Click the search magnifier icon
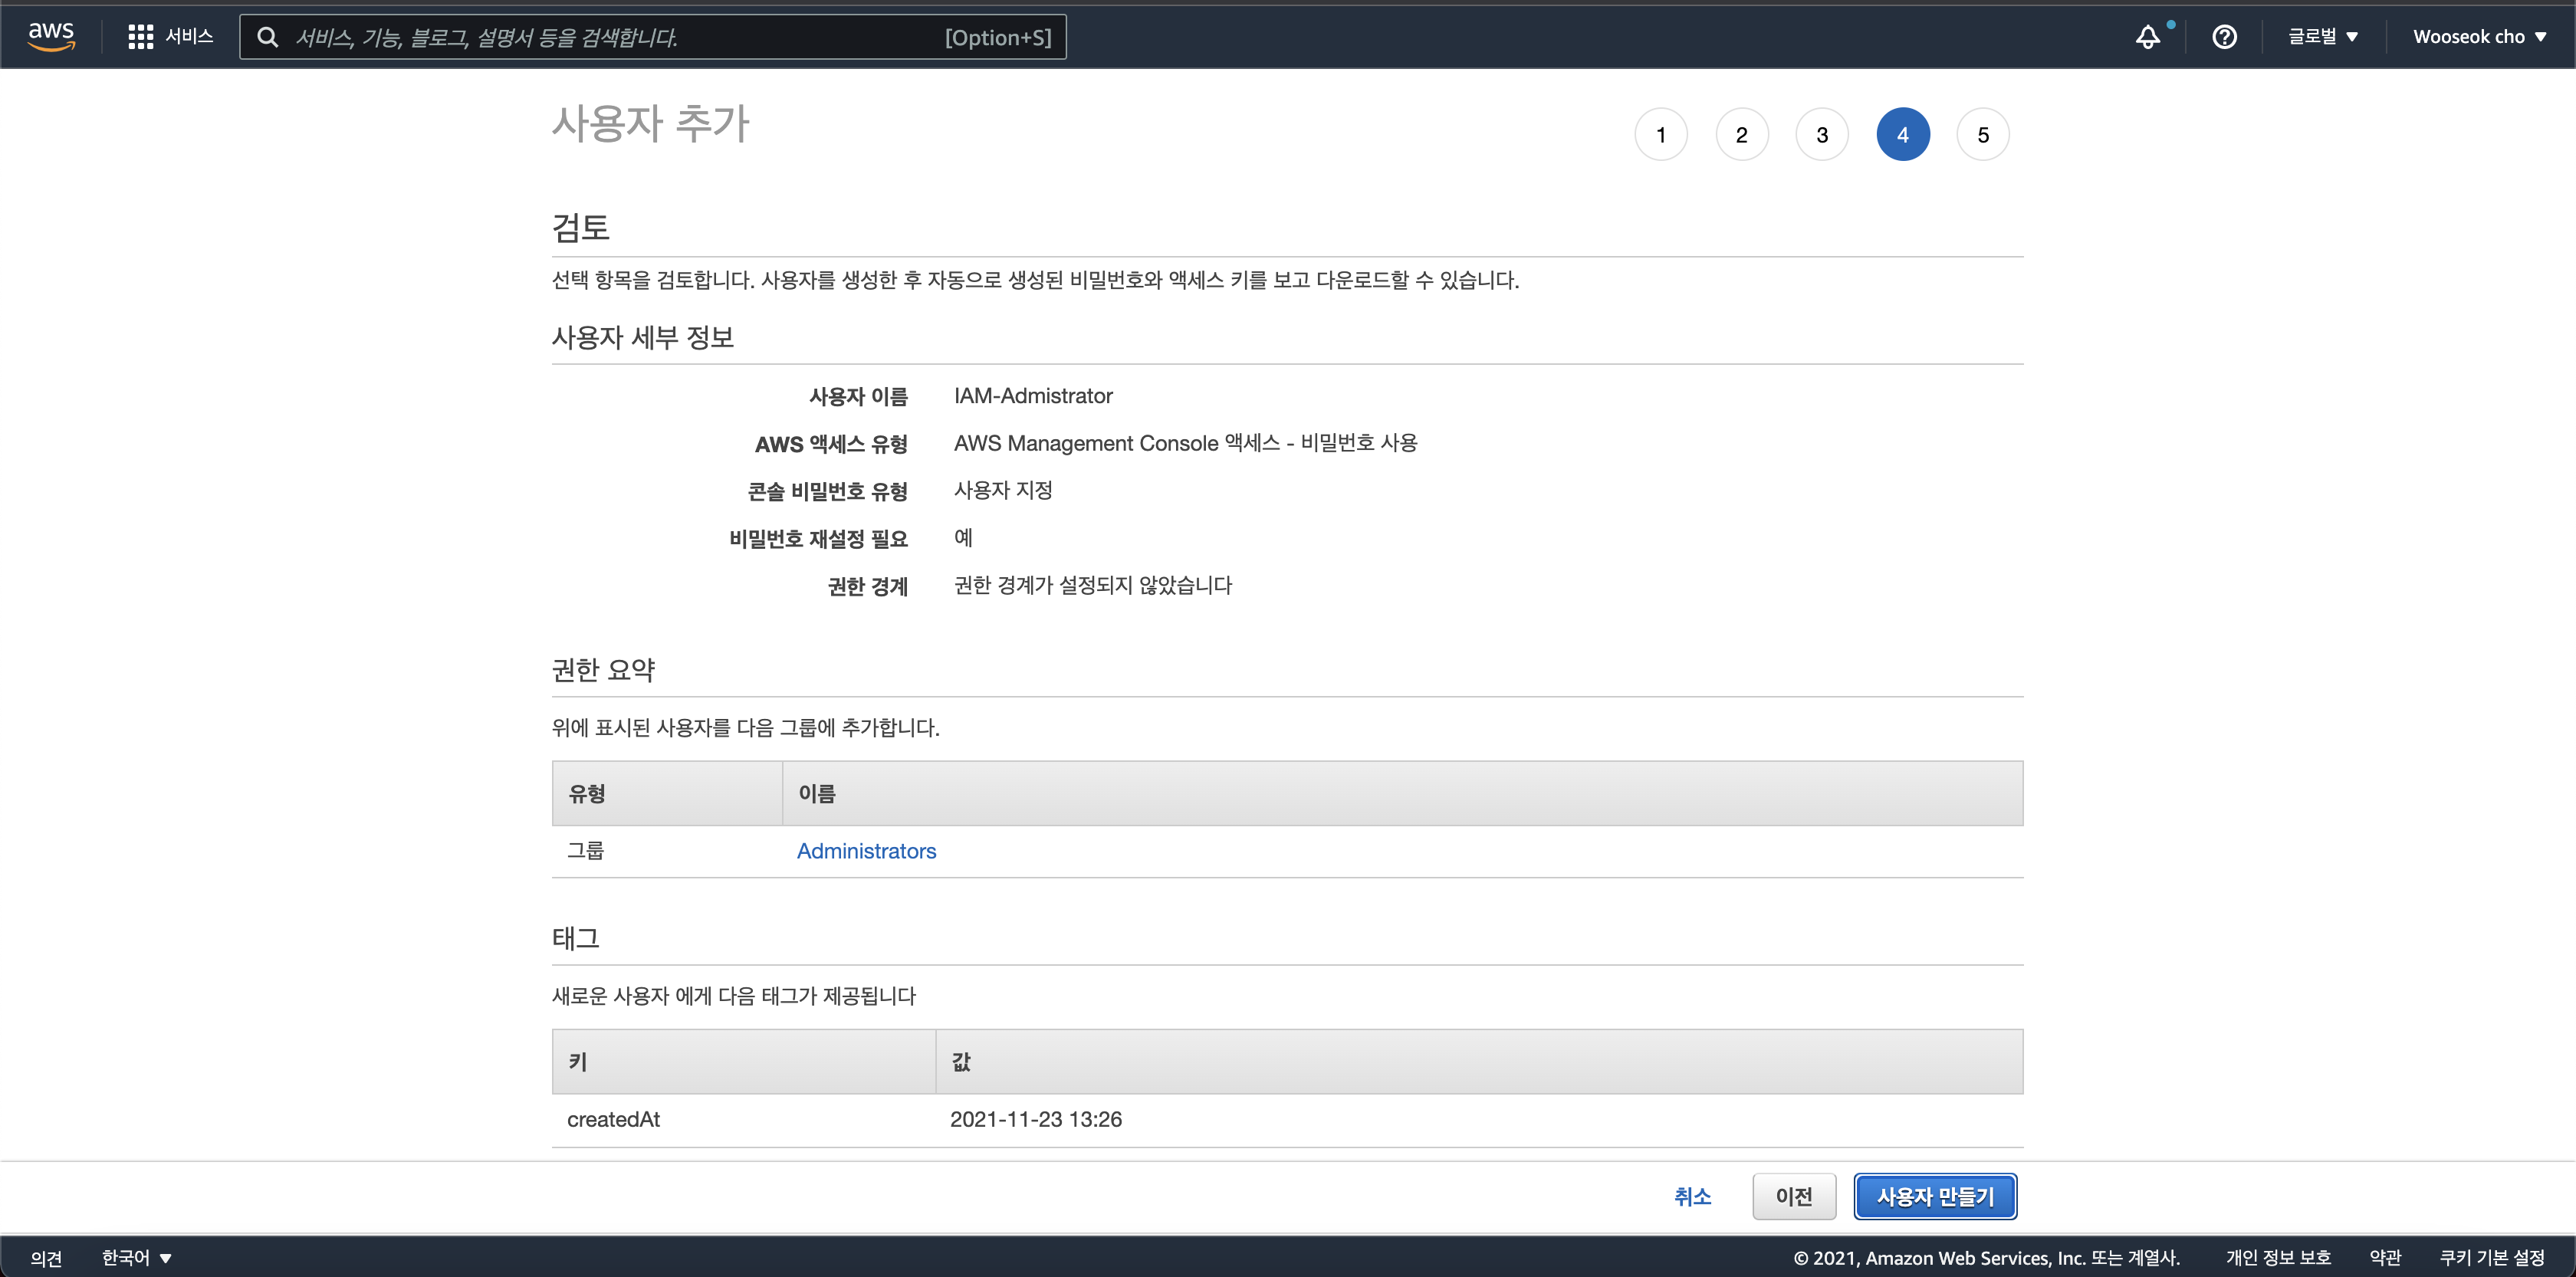 (x=267, y=38)
